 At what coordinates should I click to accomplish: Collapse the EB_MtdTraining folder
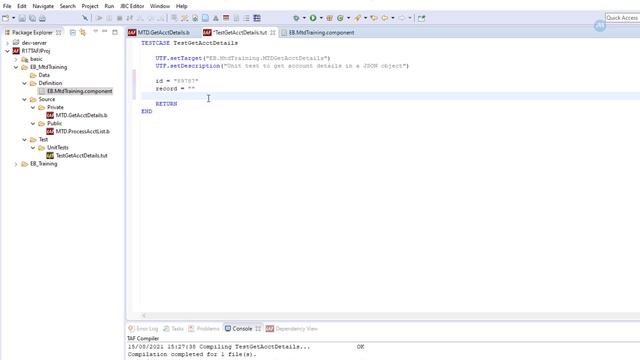pyautogui.click(x=16, y=67)
